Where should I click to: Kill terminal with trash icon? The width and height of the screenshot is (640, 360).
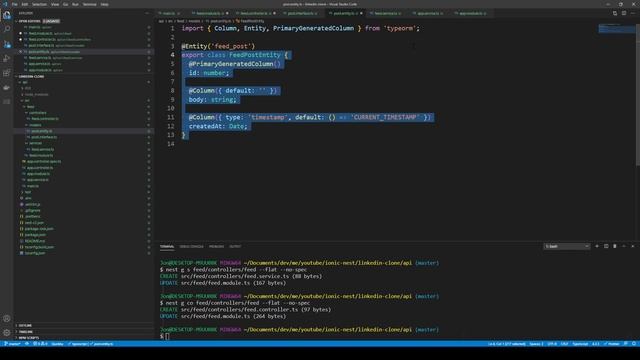coord(615,246)
